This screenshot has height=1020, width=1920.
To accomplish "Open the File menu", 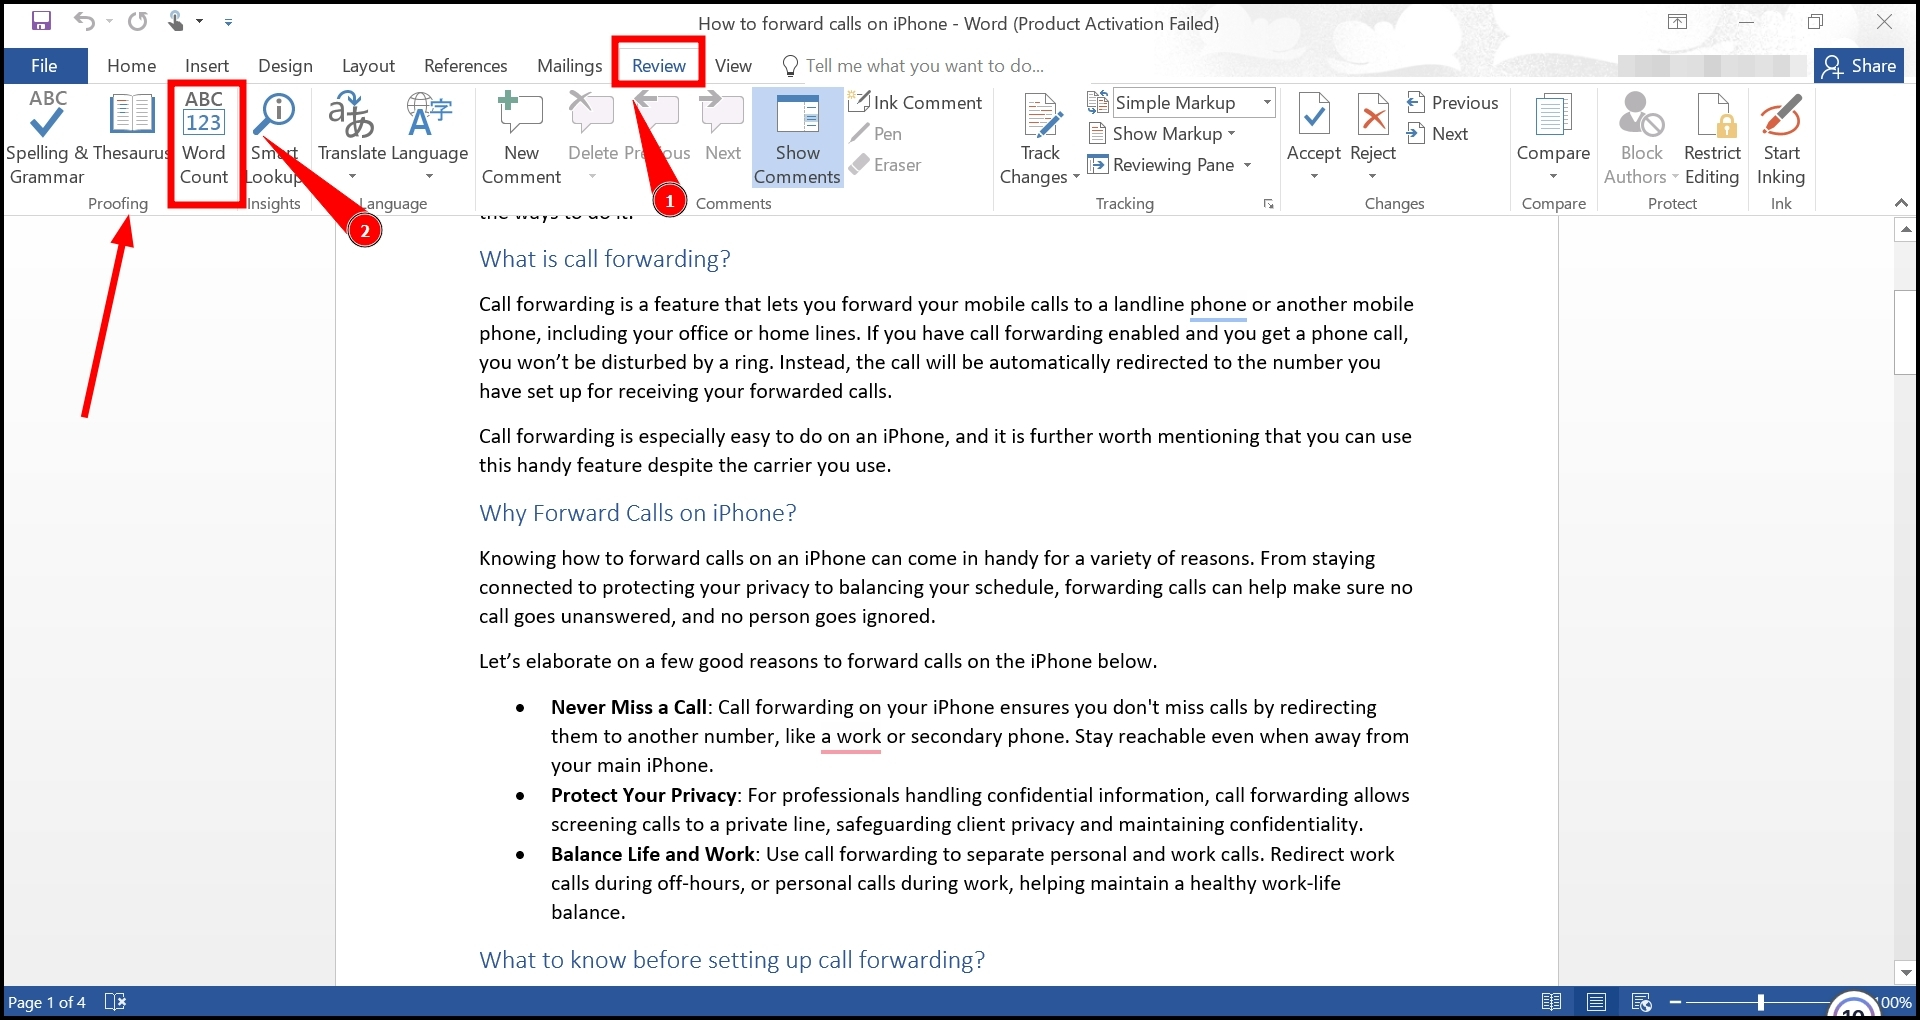I will click(x=43, y=65).
